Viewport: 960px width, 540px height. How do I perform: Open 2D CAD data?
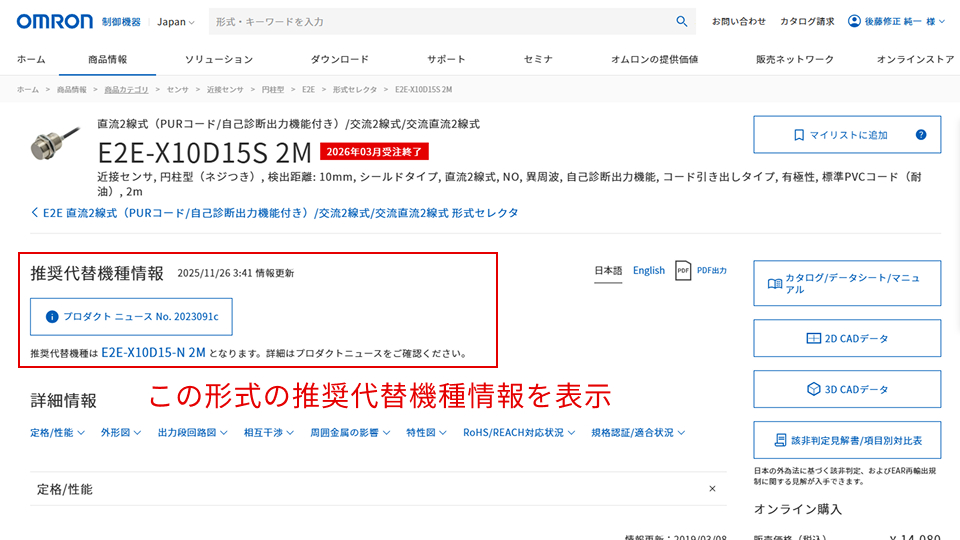846,338
